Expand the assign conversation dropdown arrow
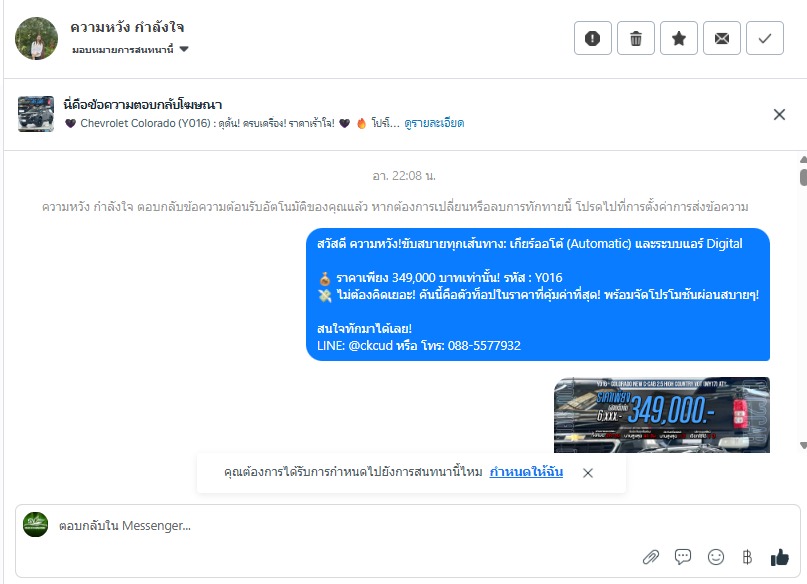 point(184,49)
